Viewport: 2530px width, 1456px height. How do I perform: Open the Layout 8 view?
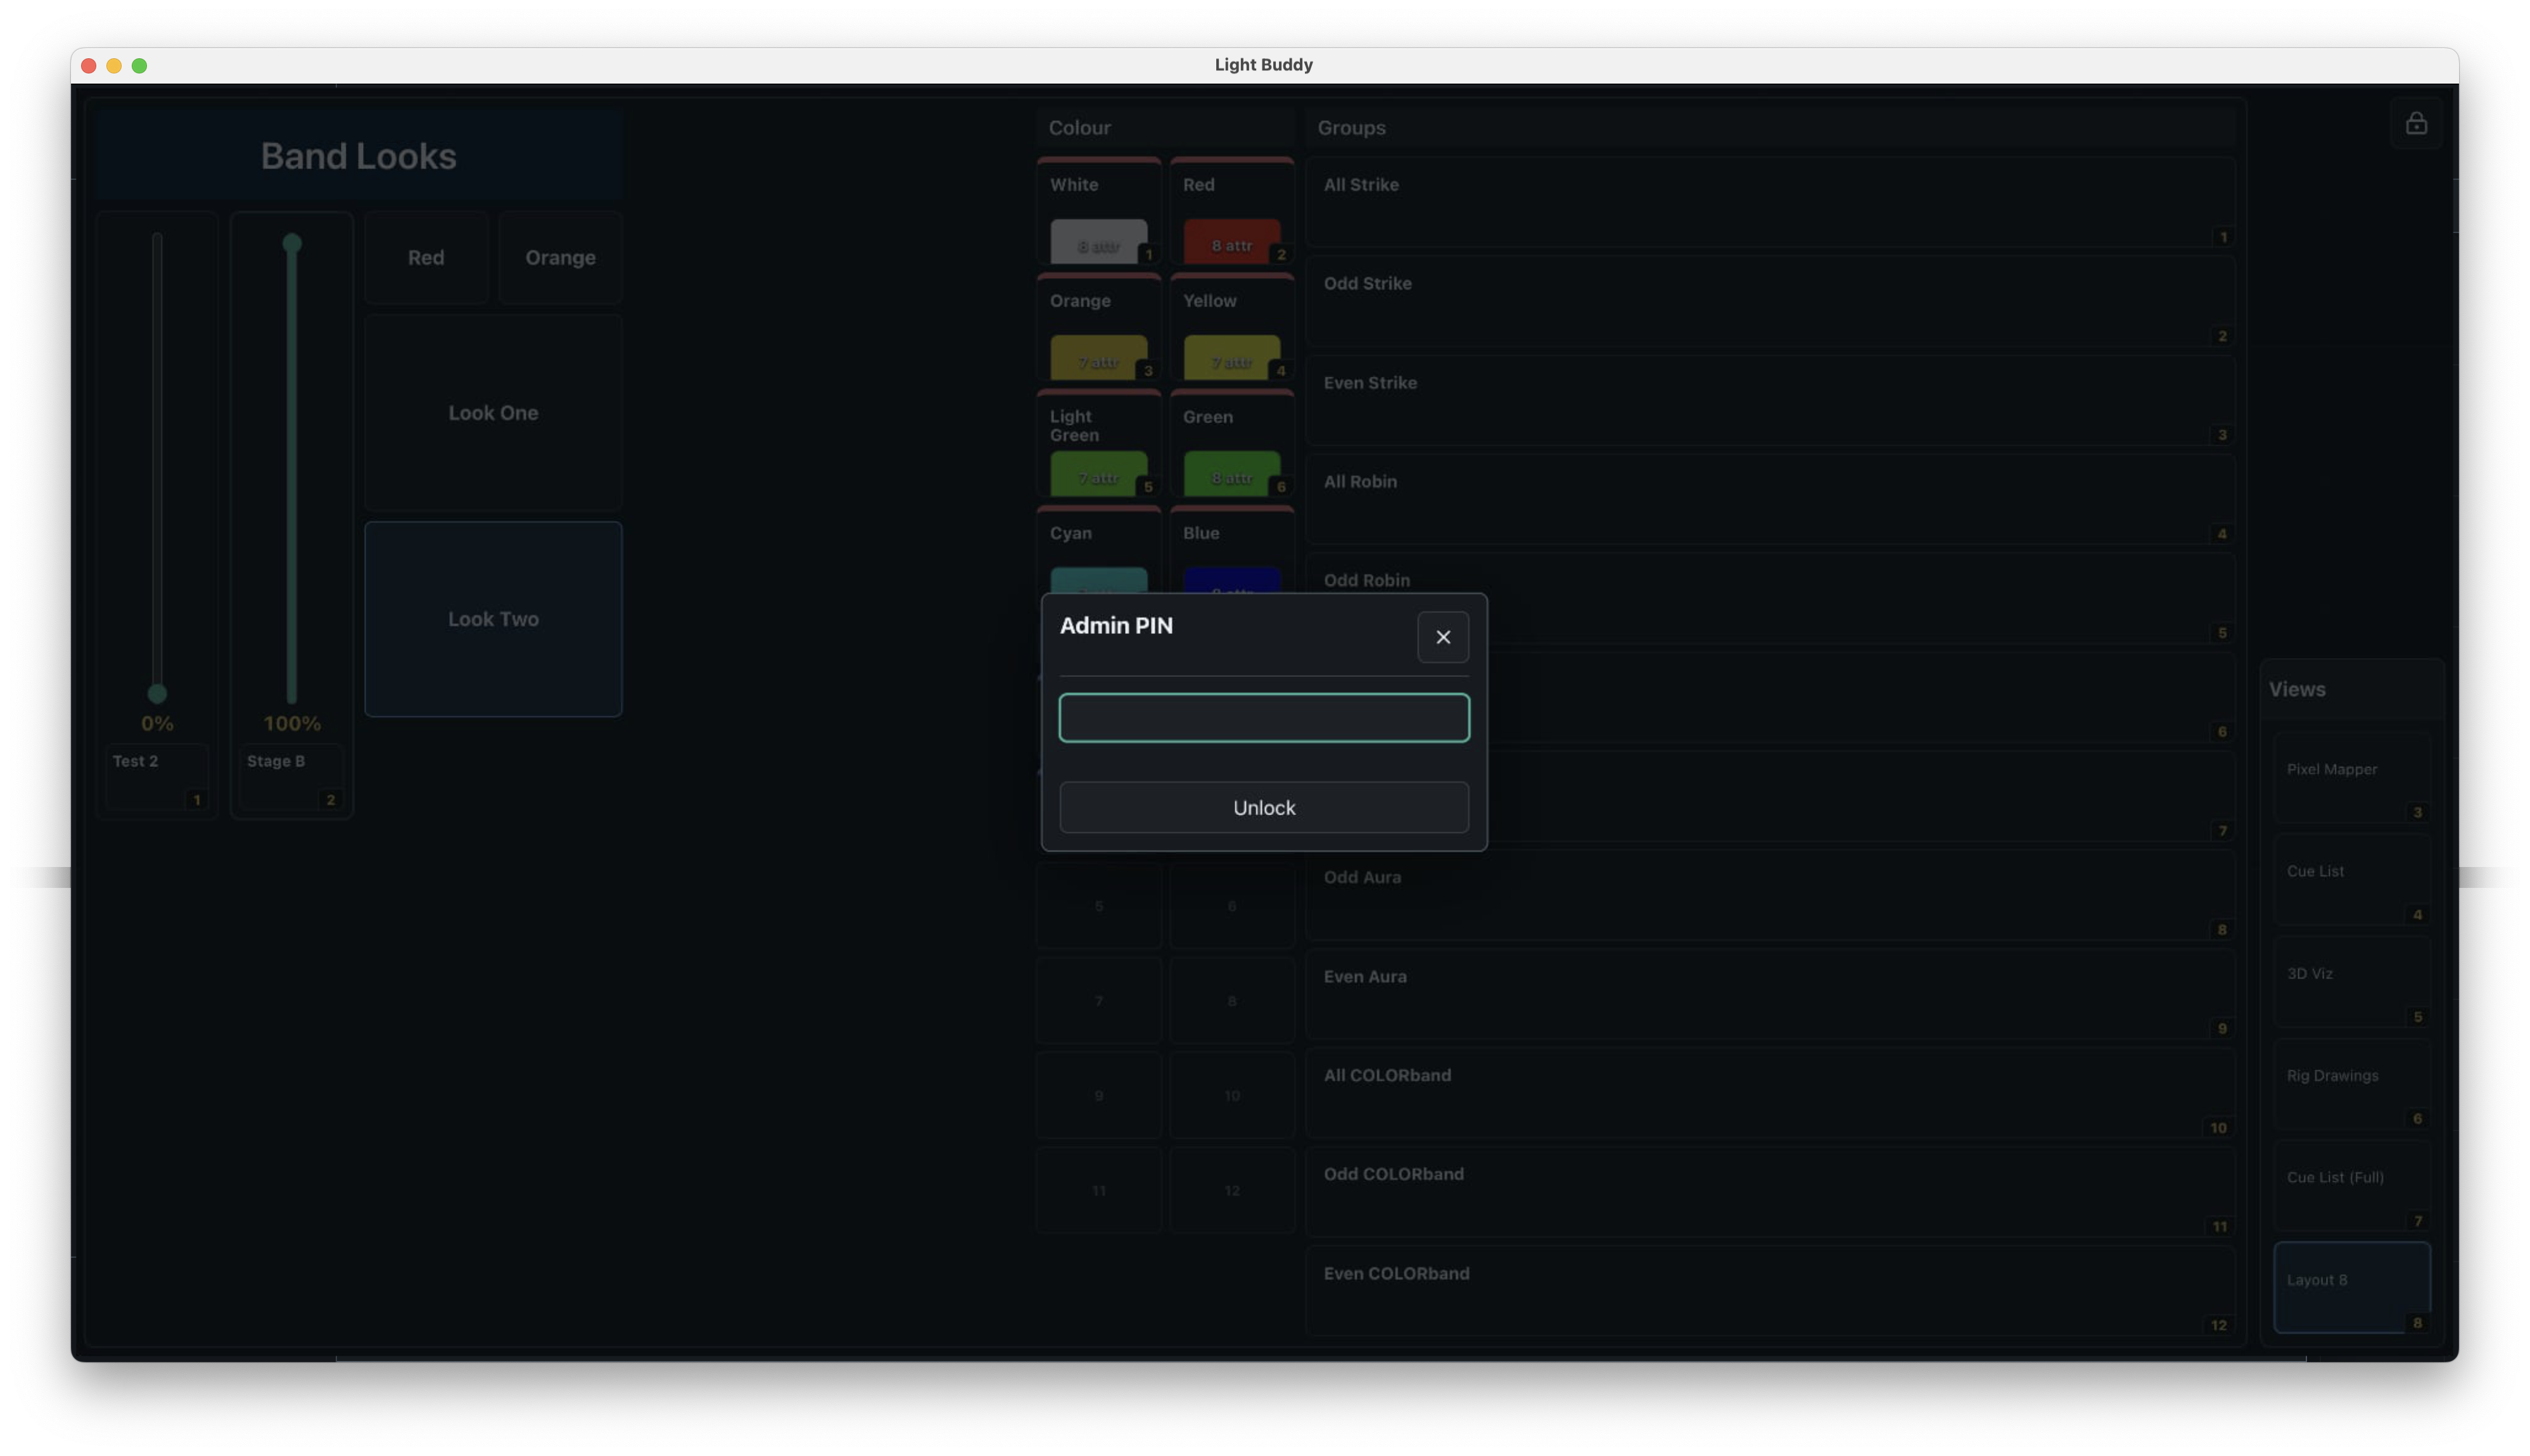(2352, 1288)
